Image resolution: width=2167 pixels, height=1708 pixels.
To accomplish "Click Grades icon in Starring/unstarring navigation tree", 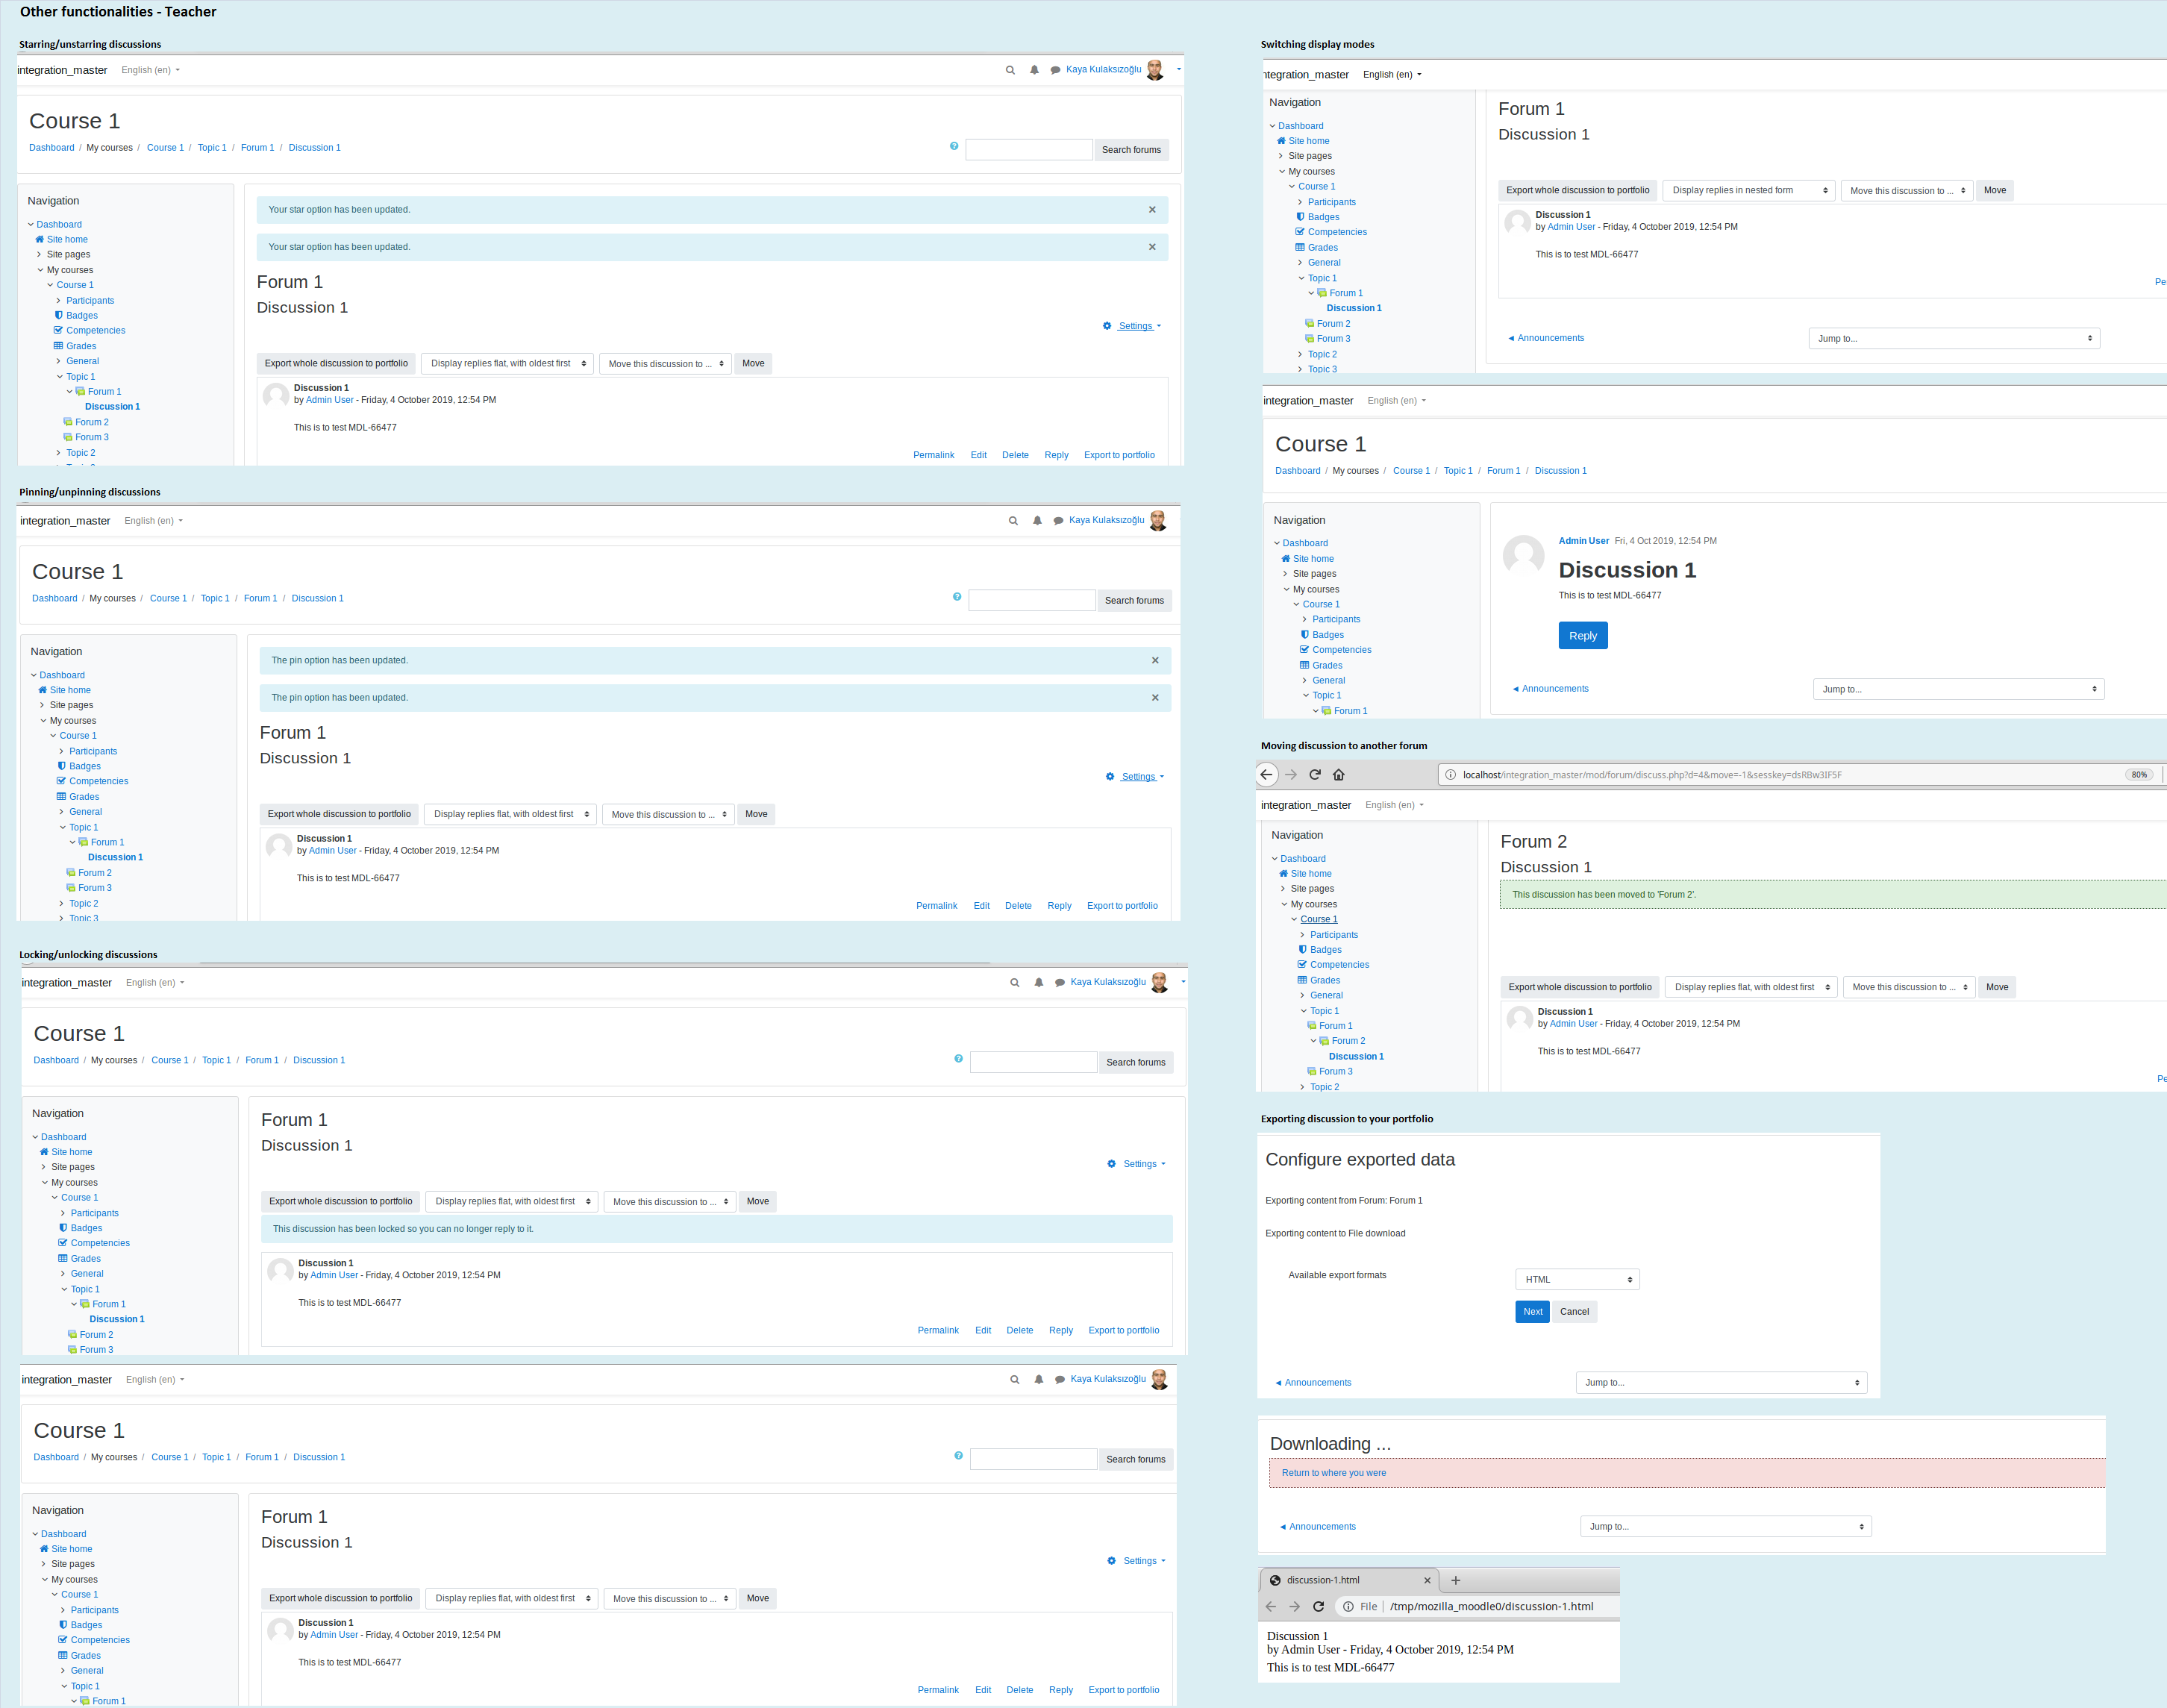I will pos(58,346).
